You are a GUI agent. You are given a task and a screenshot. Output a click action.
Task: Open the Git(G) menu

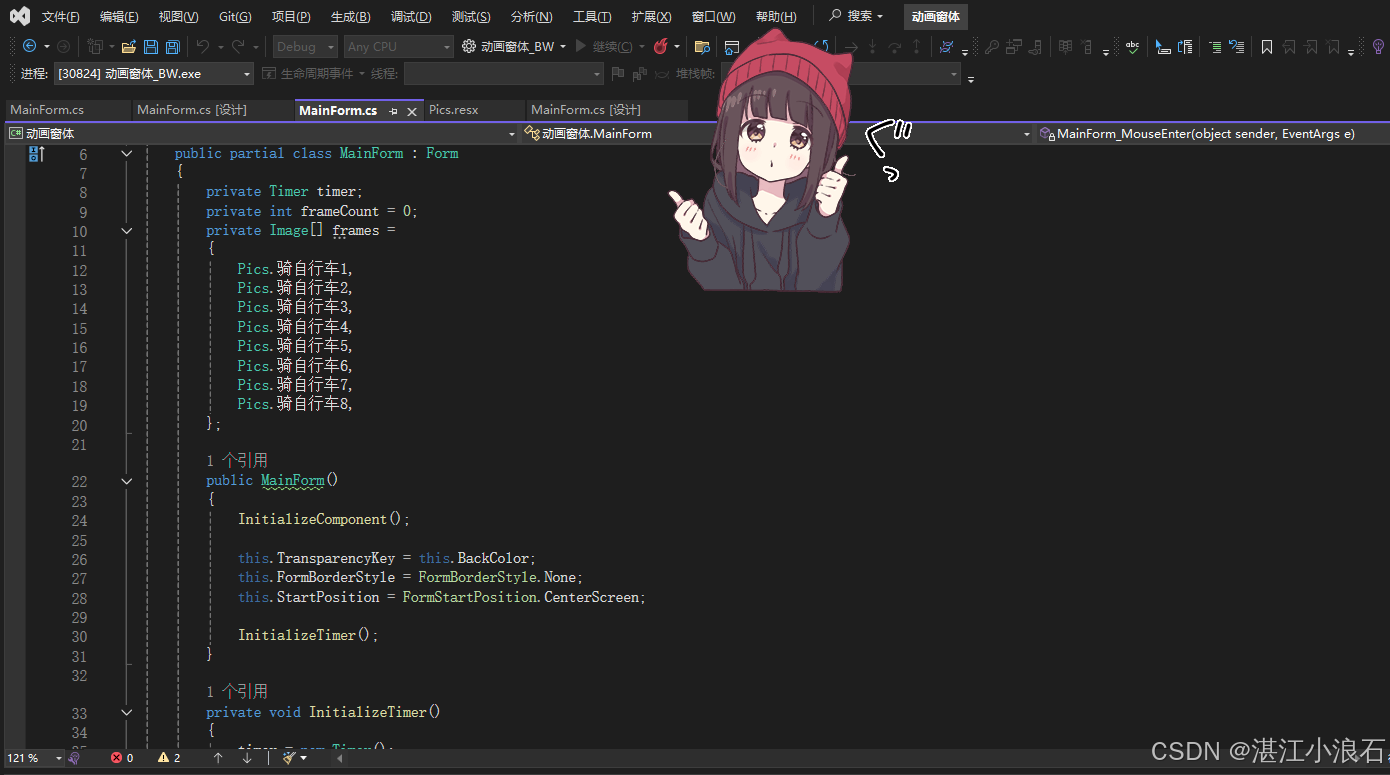pyautogui.click(x=235, y=17)
